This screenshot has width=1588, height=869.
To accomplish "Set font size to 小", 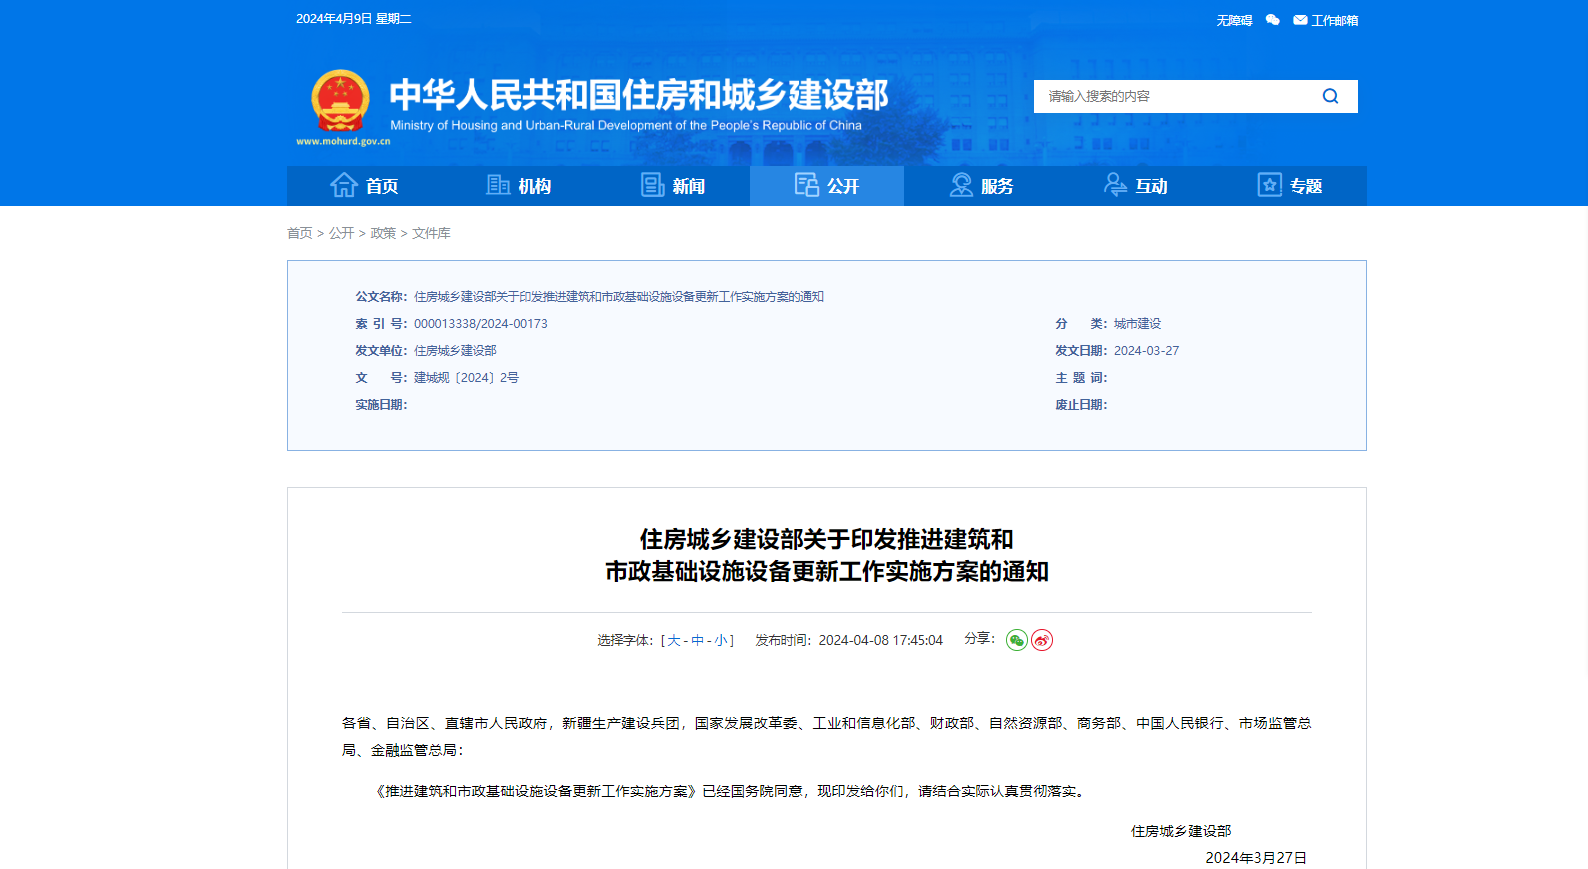I will point(721,640).
